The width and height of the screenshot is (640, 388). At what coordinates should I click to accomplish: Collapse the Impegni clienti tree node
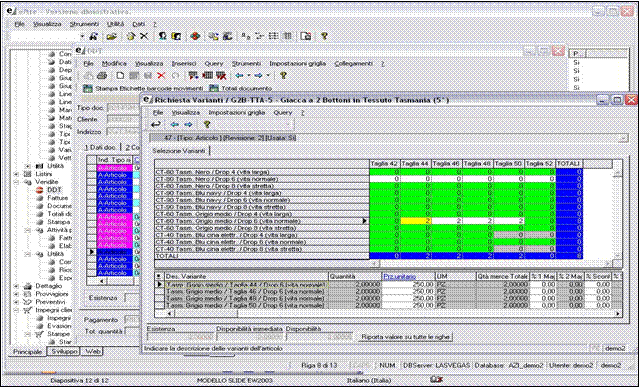[x=17, y=310]
